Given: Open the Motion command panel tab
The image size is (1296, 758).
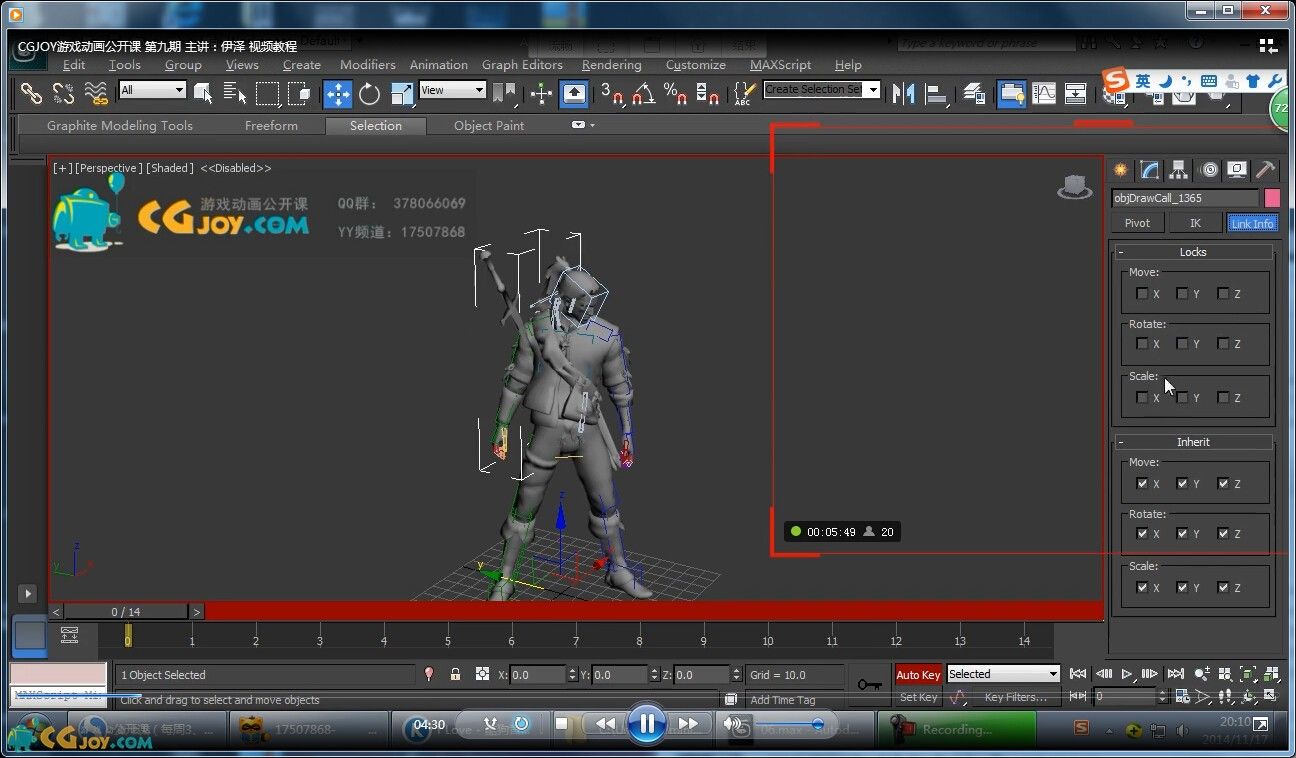Looking at the screenshot, I should [1208, 169].
